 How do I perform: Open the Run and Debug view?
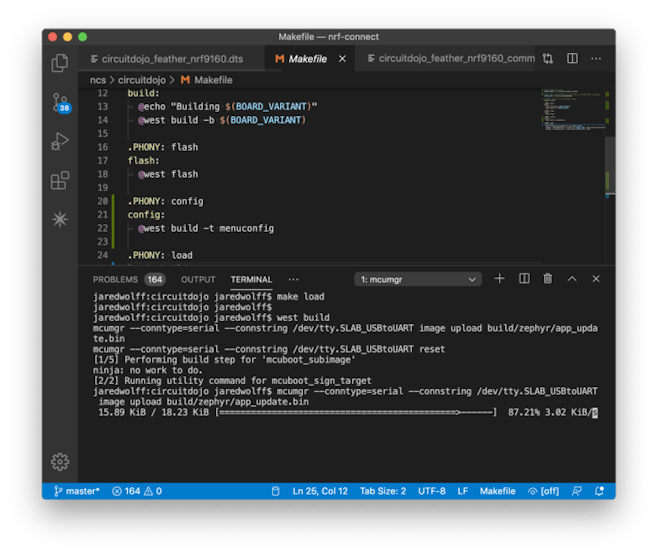pyautogui.click(x=60, y=141)
